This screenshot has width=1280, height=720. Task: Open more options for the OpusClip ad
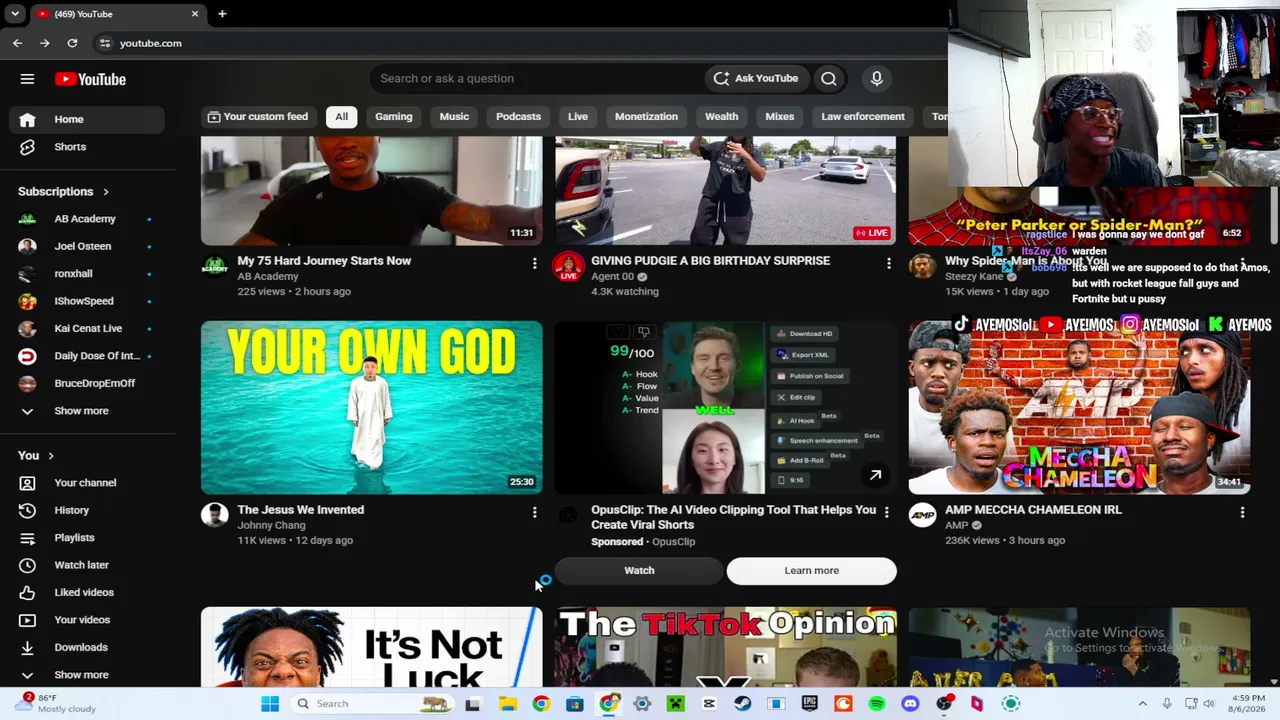[886, 513]
